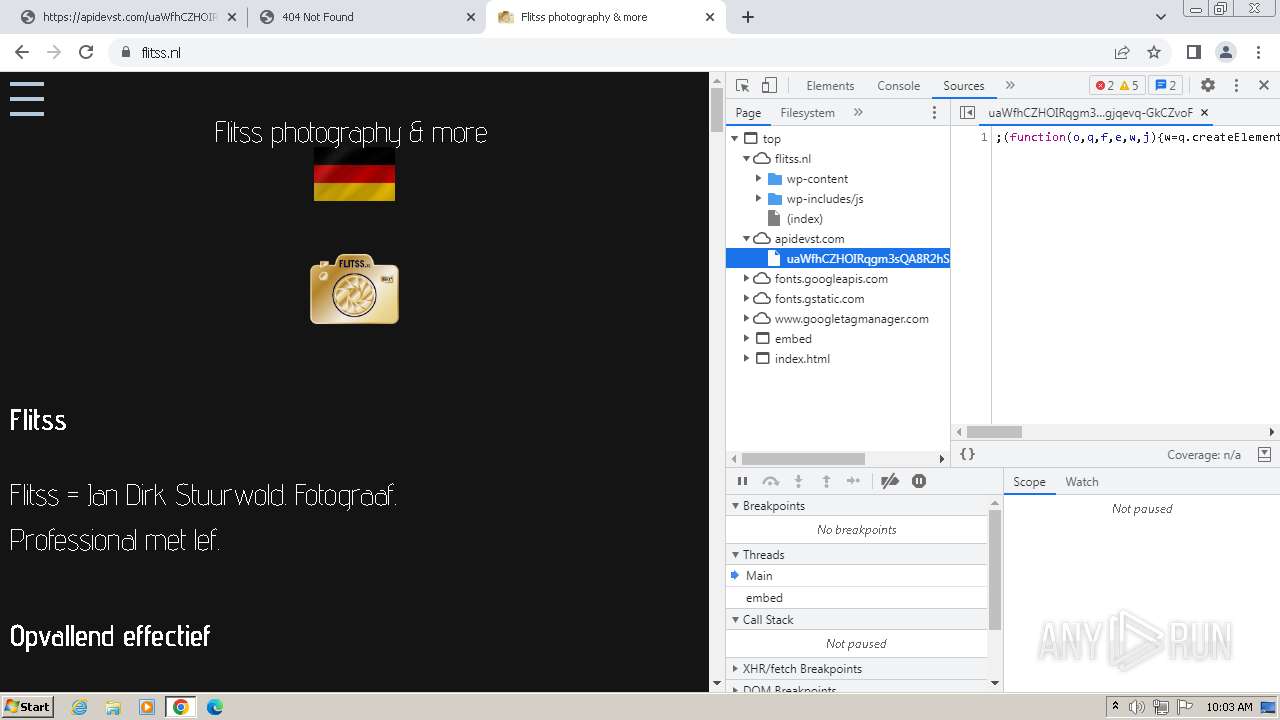Close the uaWfhCZHOIRqgm3 source file tab

tap(1204, 113)
